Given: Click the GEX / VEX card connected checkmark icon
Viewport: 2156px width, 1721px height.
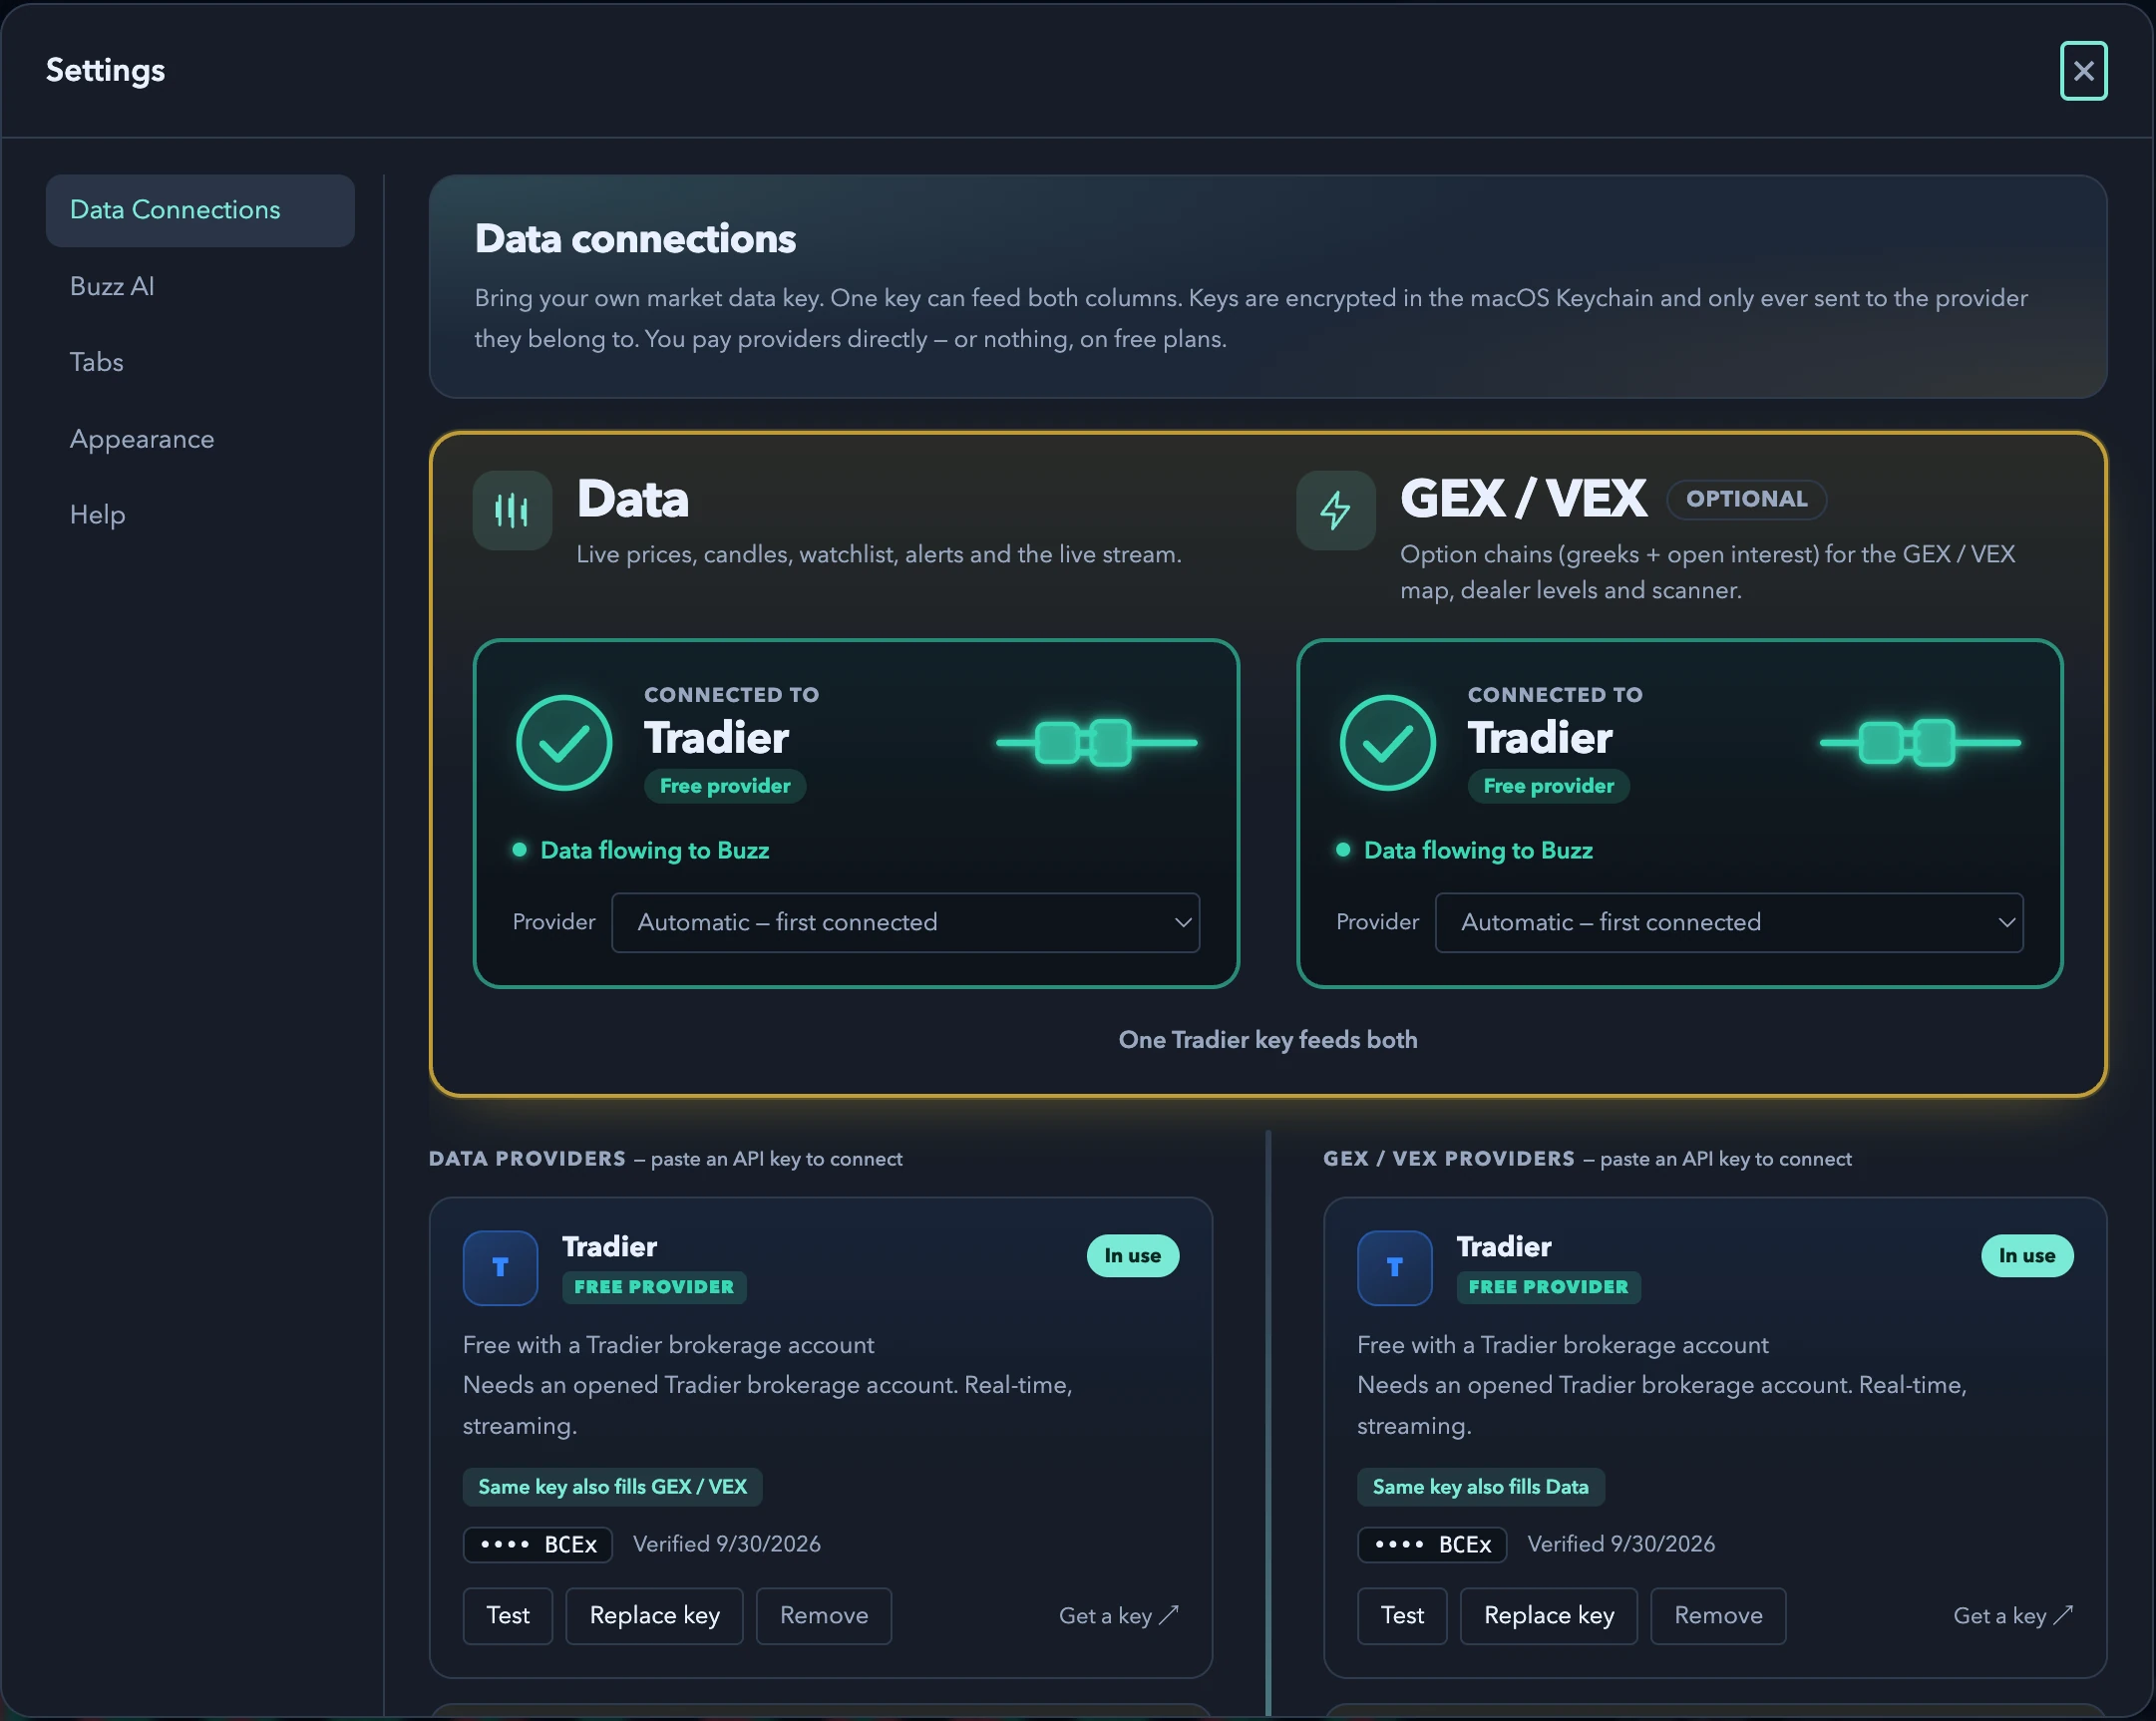Looking at the screenshot, I should click(1387, 742).
